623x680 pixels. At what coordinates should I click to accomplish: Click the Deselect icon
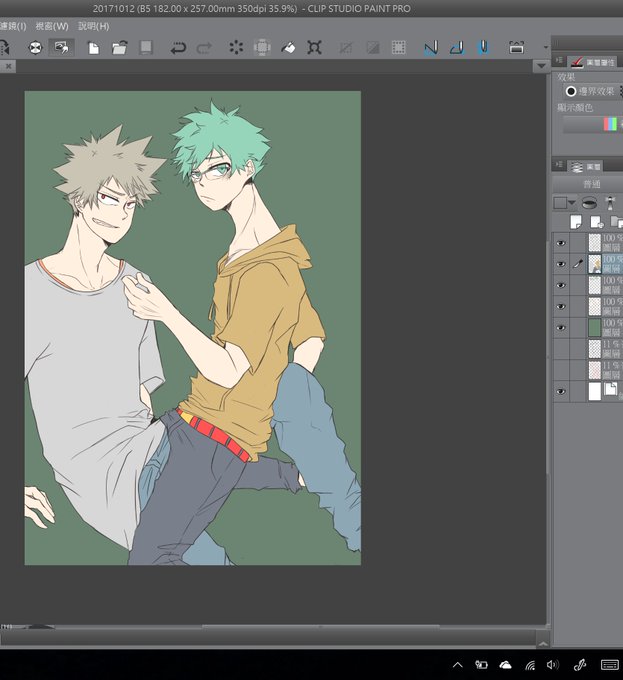coord(346,48)
